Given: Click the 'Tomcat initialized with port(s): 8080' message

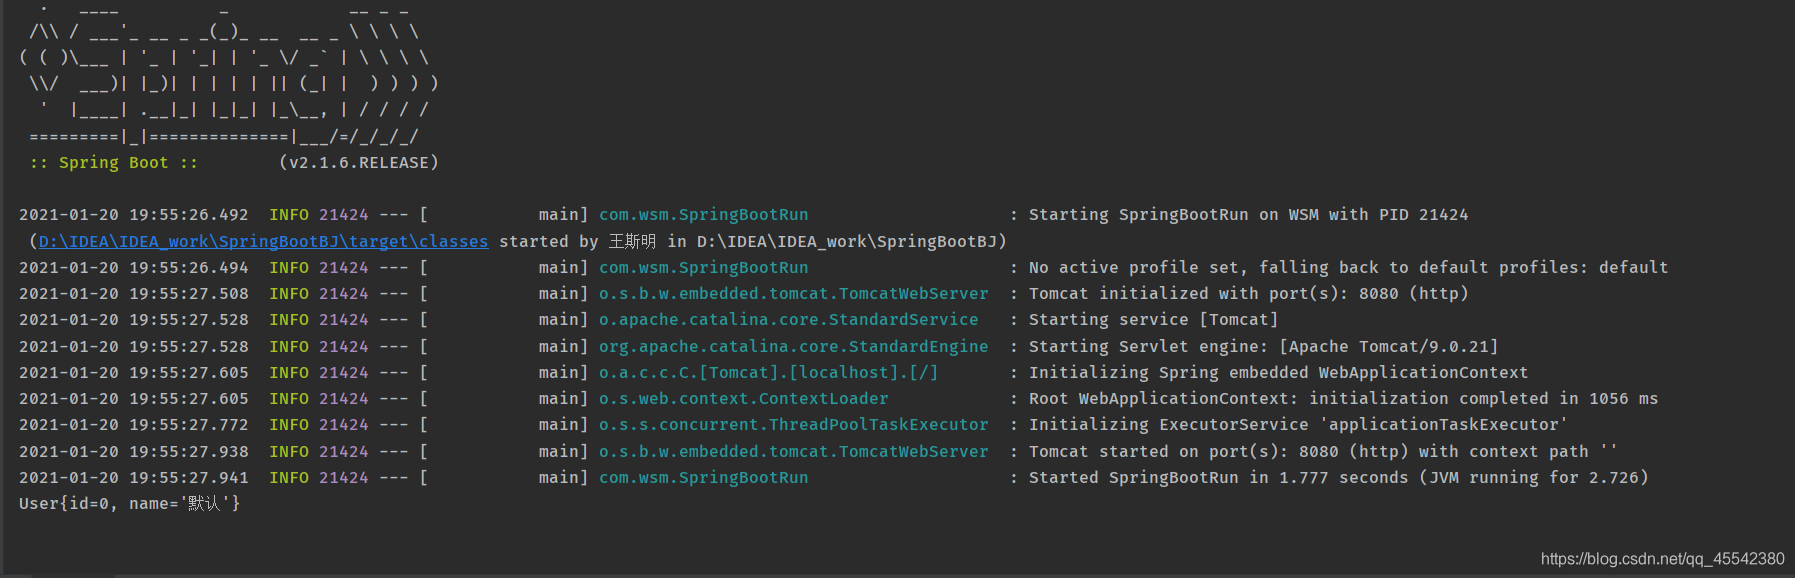Looking at the screenshot, I should click(1248, 294).
